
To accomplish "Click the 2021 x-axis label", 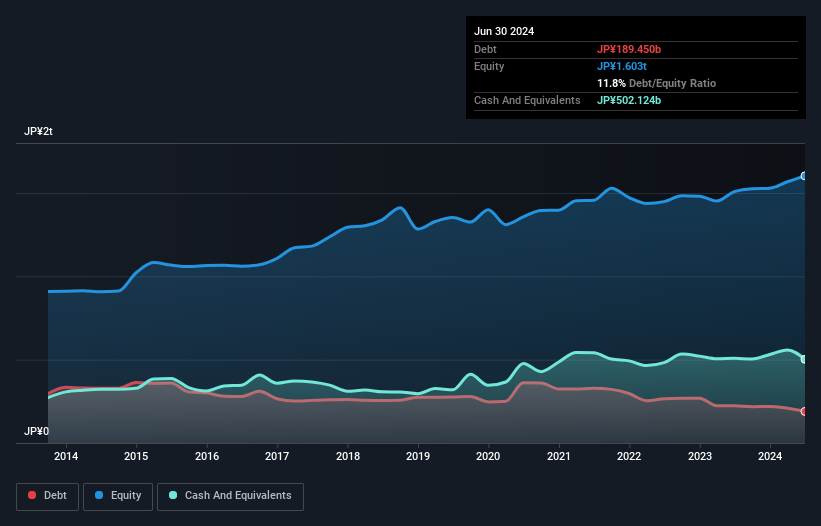I will tap(559, 456).
